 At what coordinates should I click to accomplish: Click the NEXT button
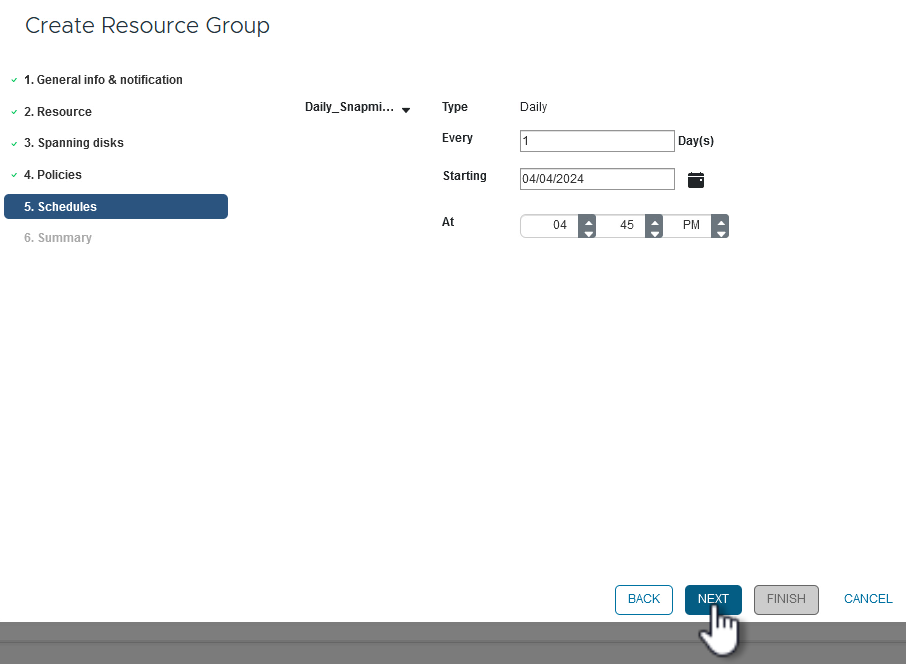pyautogui.click(x=713, y=599)
